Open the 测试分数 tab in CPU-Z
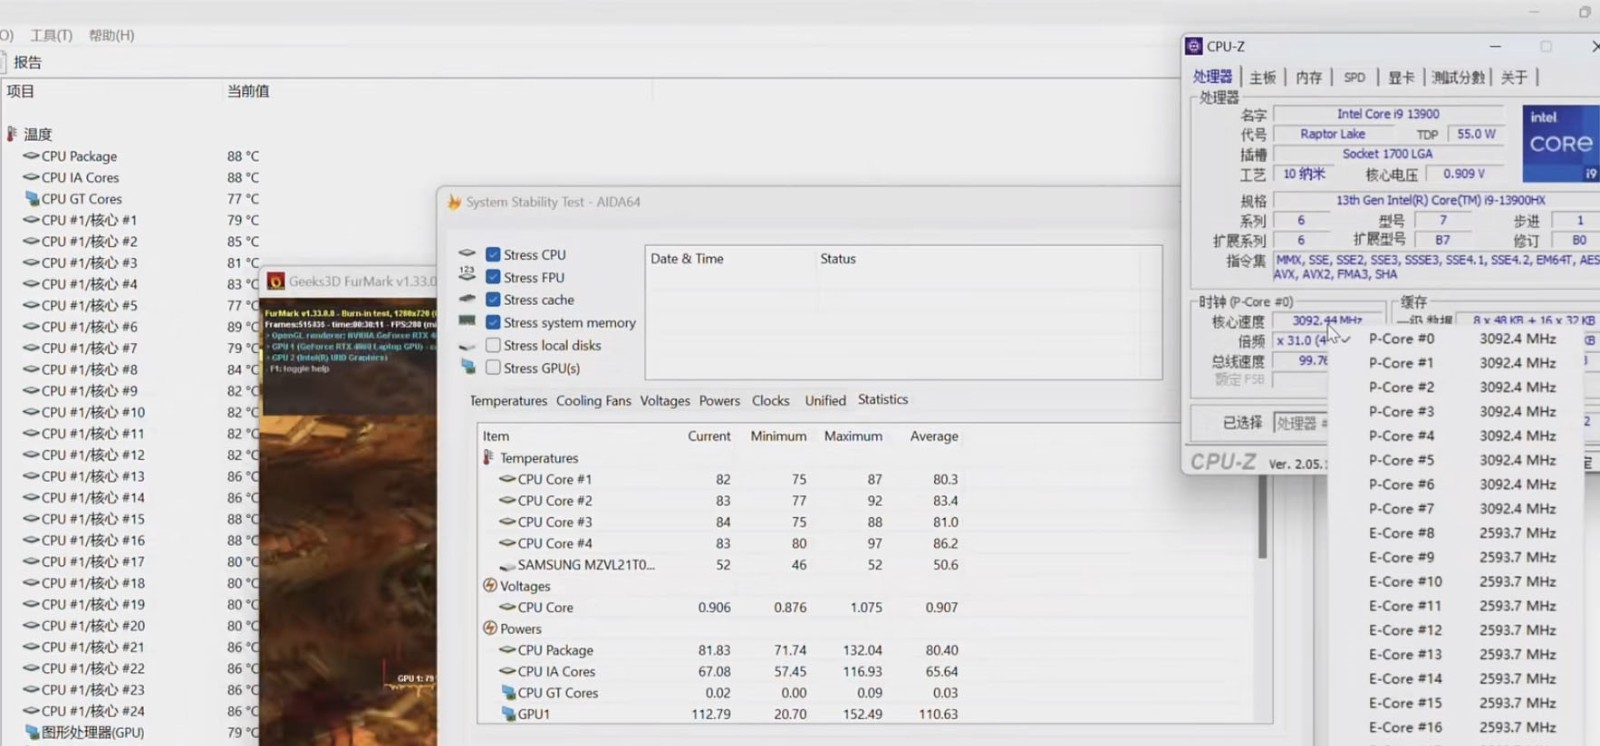1600x746 pixels. click(x=1458, y=77)
